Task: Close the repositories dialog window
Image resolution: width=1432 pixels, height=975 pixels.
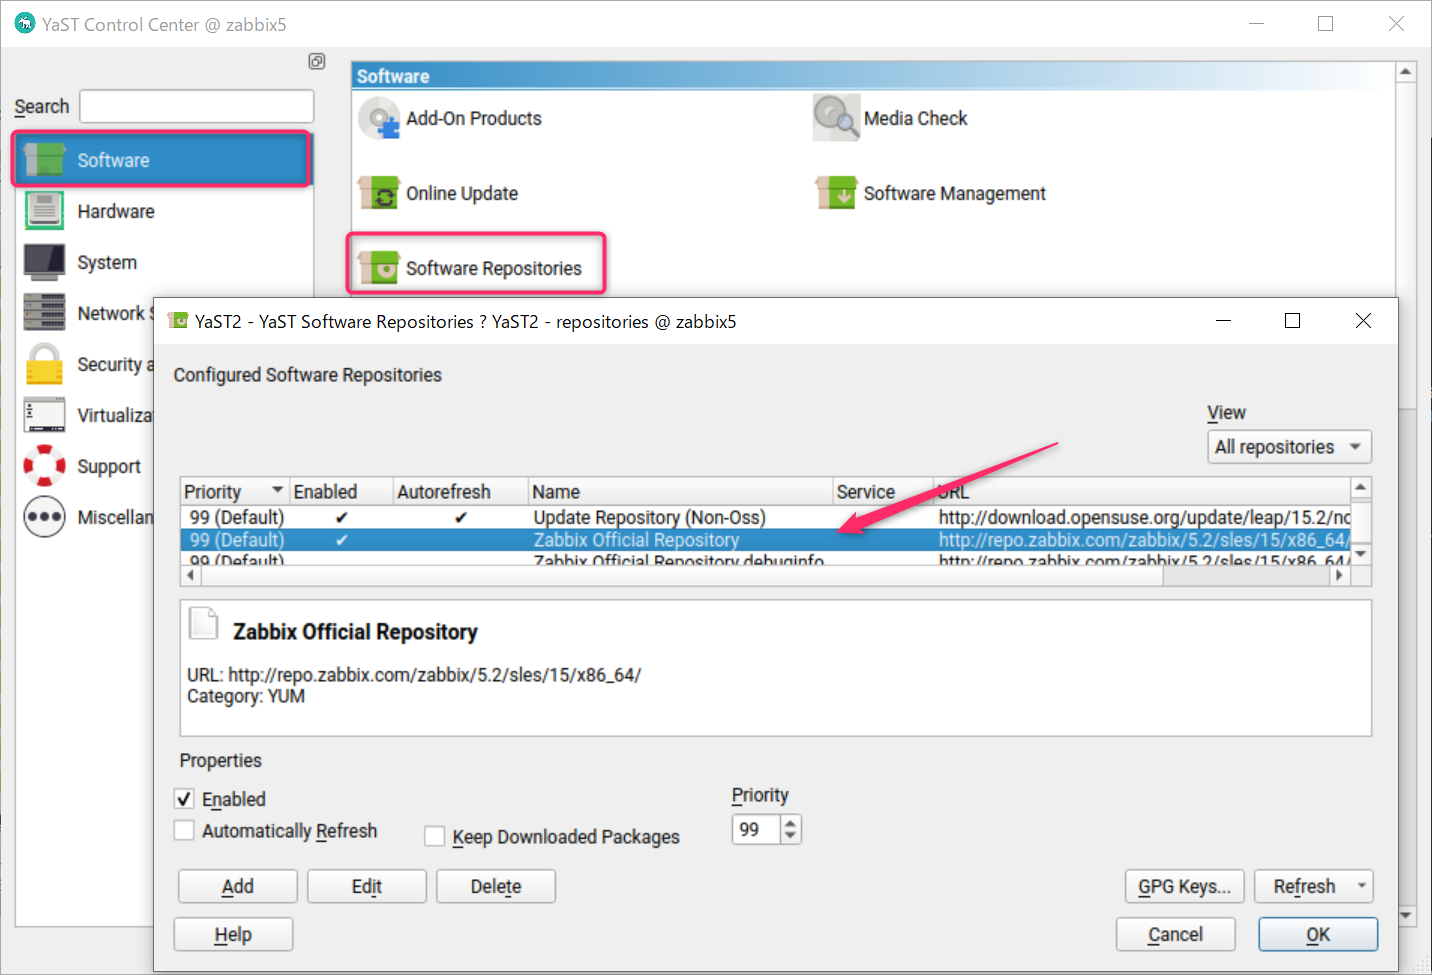Action: pyautogui.click(x=1363, y=321)
